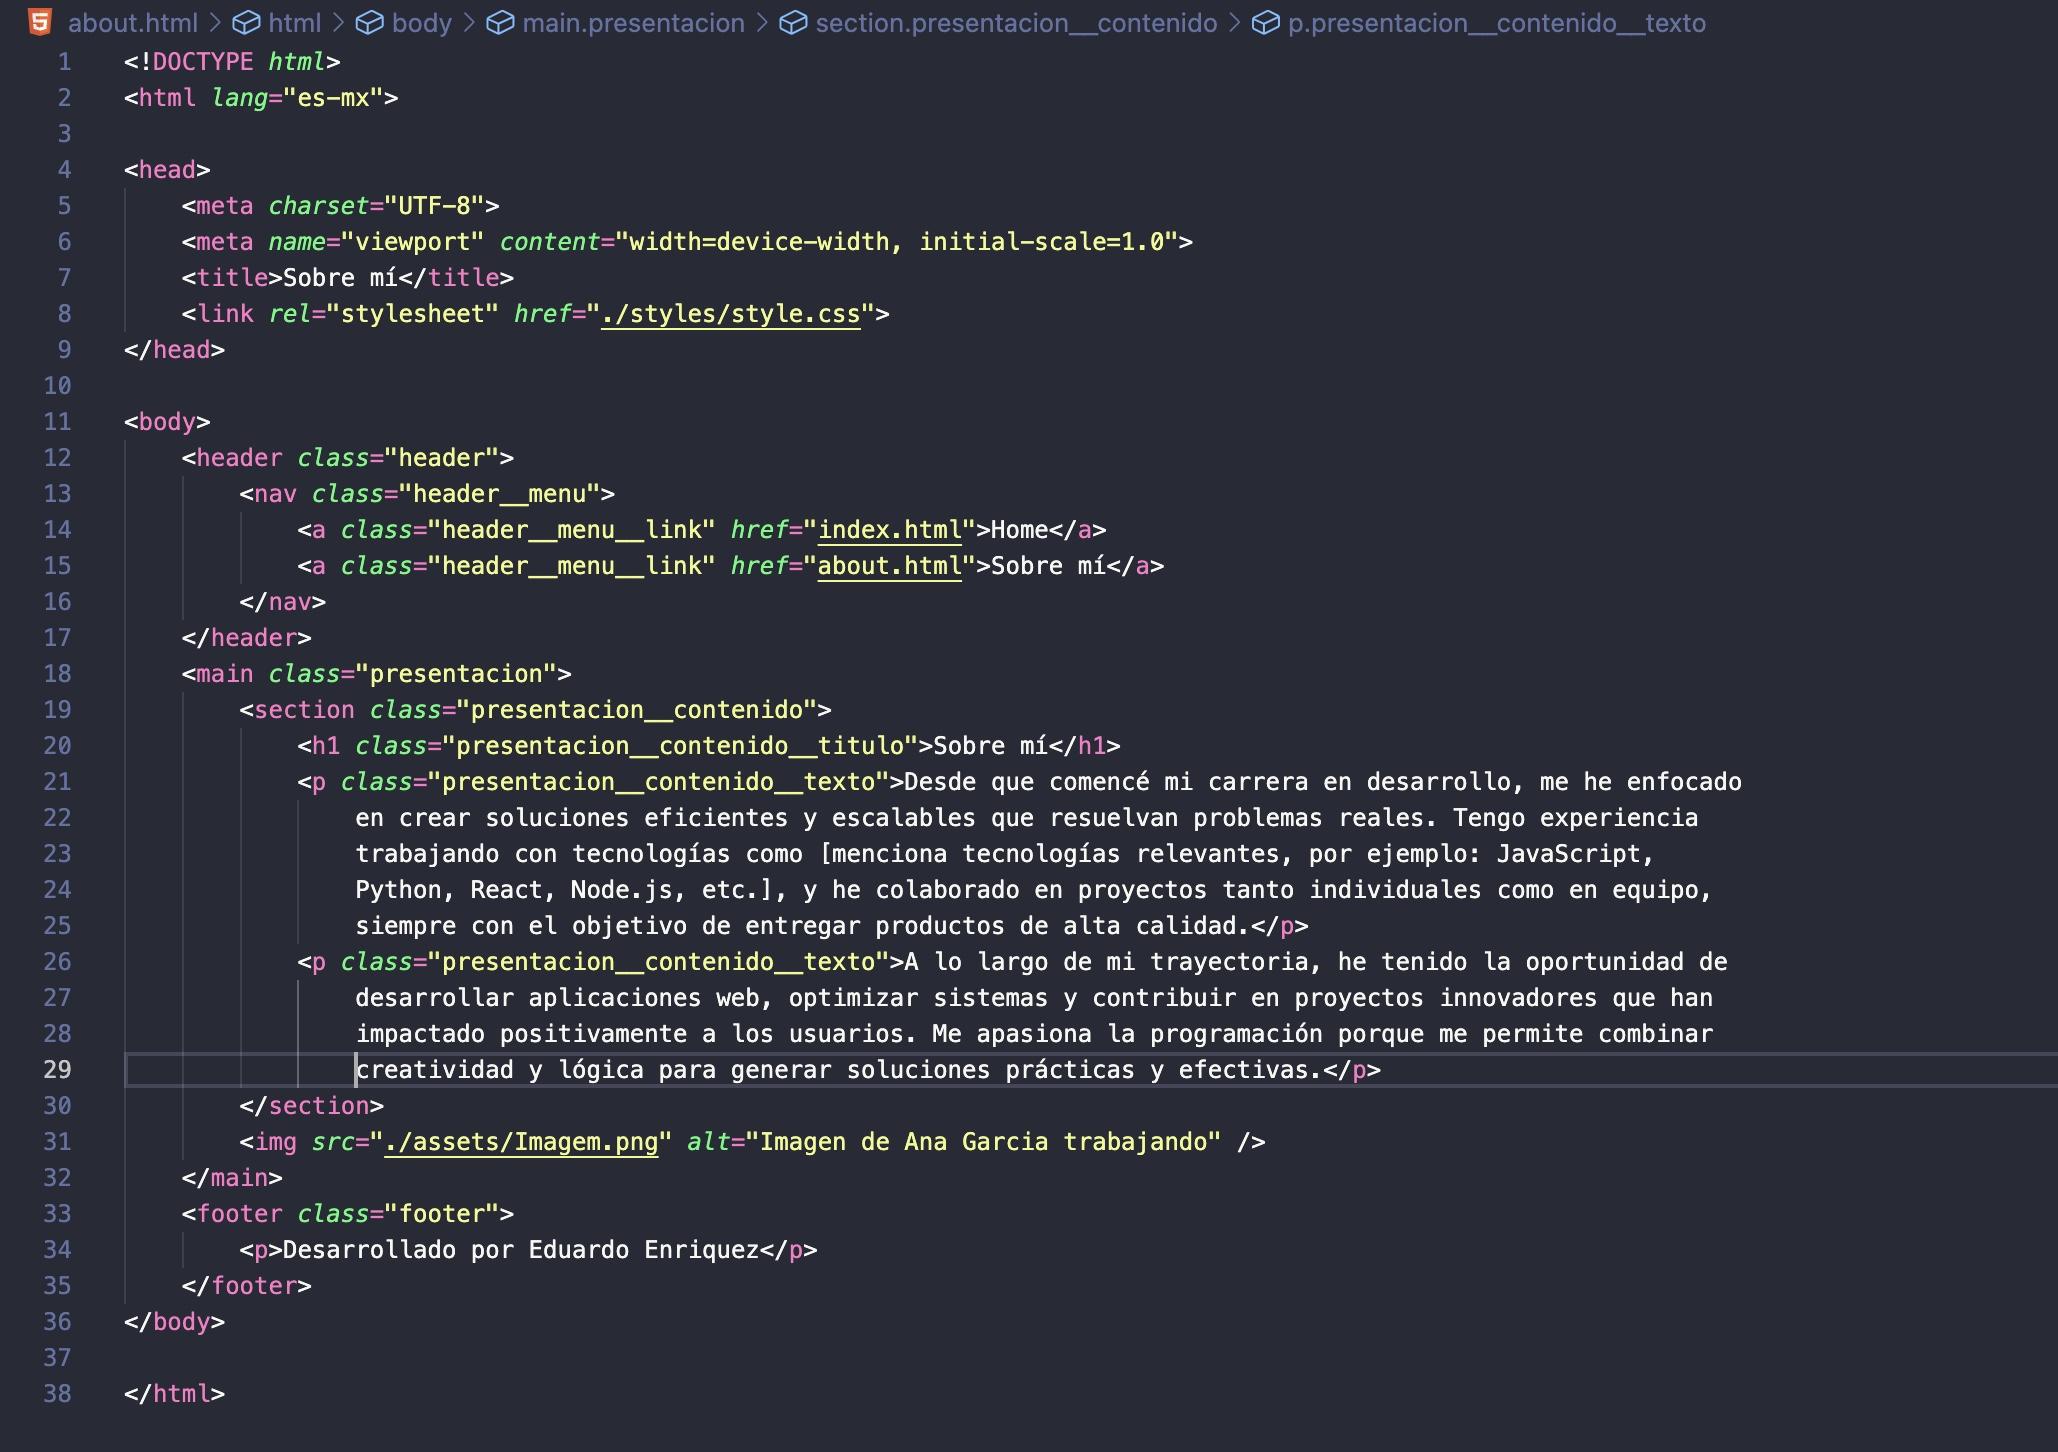Expand chevron after html breadcrumb
This screenshot has height=1452, width=2058.
[338, 22]
